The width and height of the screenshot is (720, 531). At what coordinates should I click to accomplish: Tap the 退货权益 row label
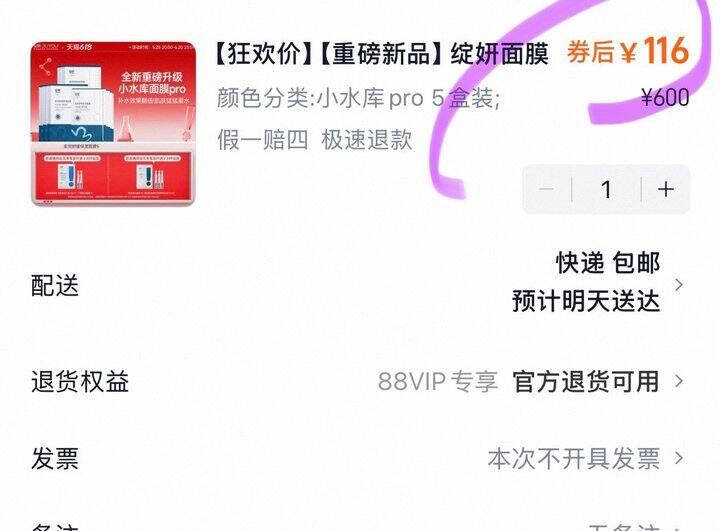(x=80, y=382)
